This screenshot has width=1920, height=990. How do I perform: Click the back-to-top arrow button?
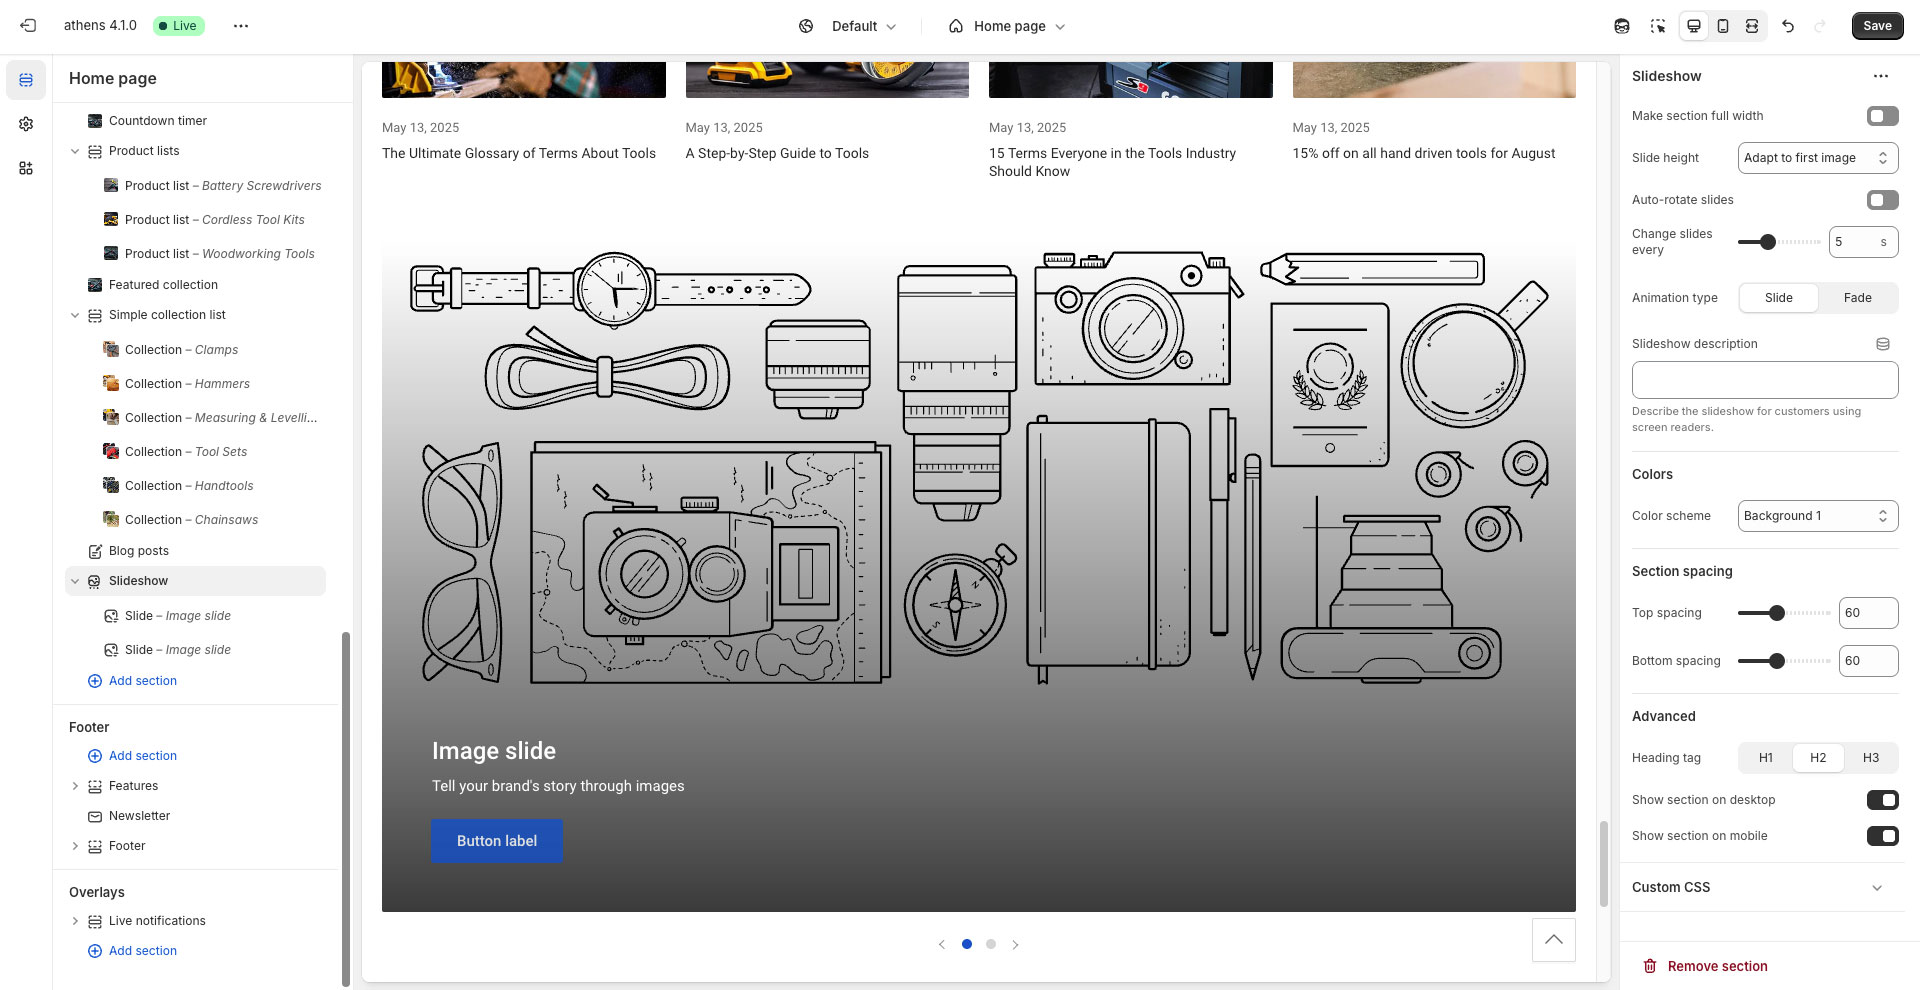click(x=1554, y=940)
